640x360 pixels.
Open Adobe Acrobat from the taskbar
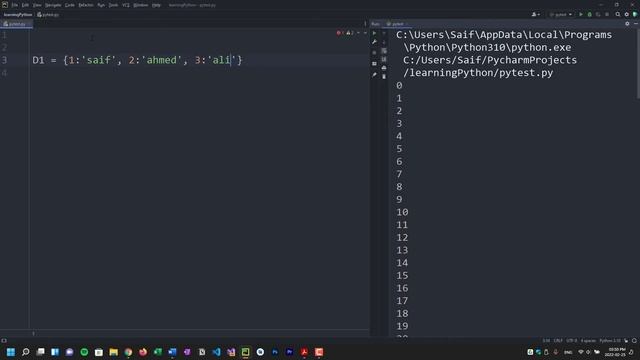click(304, 352)
